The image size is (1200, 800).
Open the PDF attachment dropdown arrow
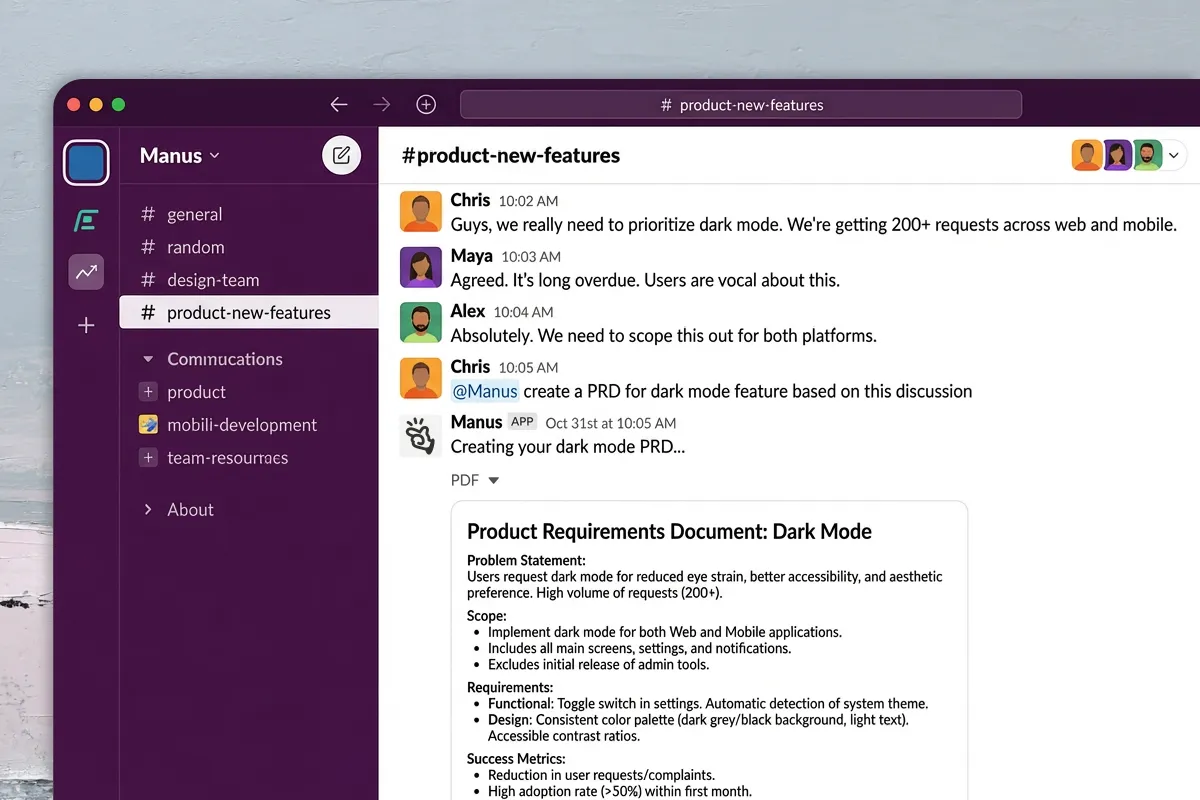493,481
